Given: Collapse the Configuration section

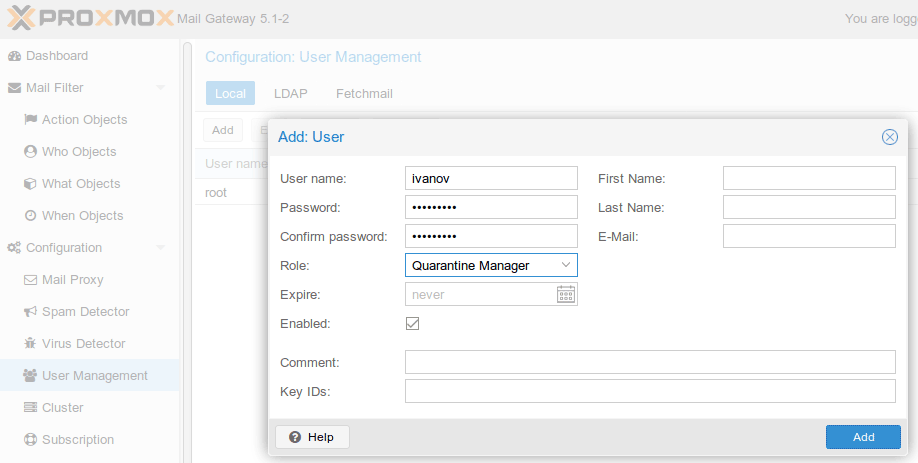Looking at the screenshot, I should tap(161, 248).
